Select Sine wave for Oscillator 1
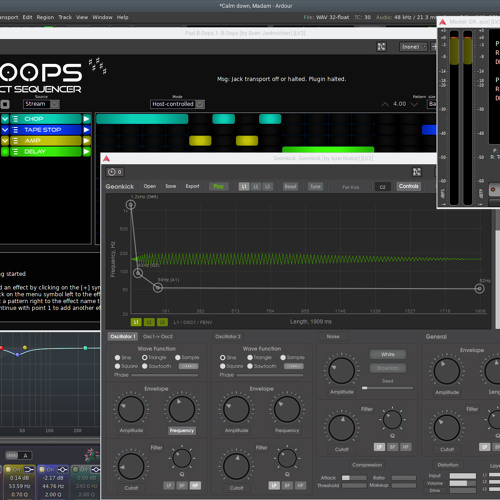 [x=117, y=357]
